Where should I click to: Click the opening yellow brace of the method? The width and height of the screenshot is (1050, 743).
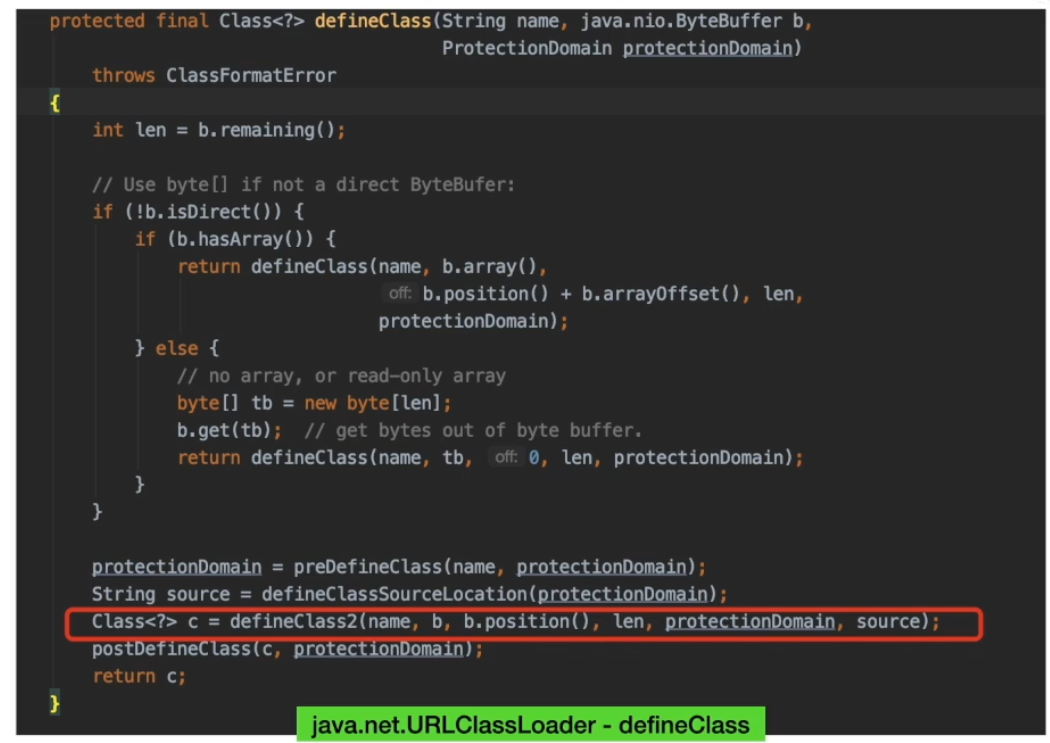(x=55, y=103)
